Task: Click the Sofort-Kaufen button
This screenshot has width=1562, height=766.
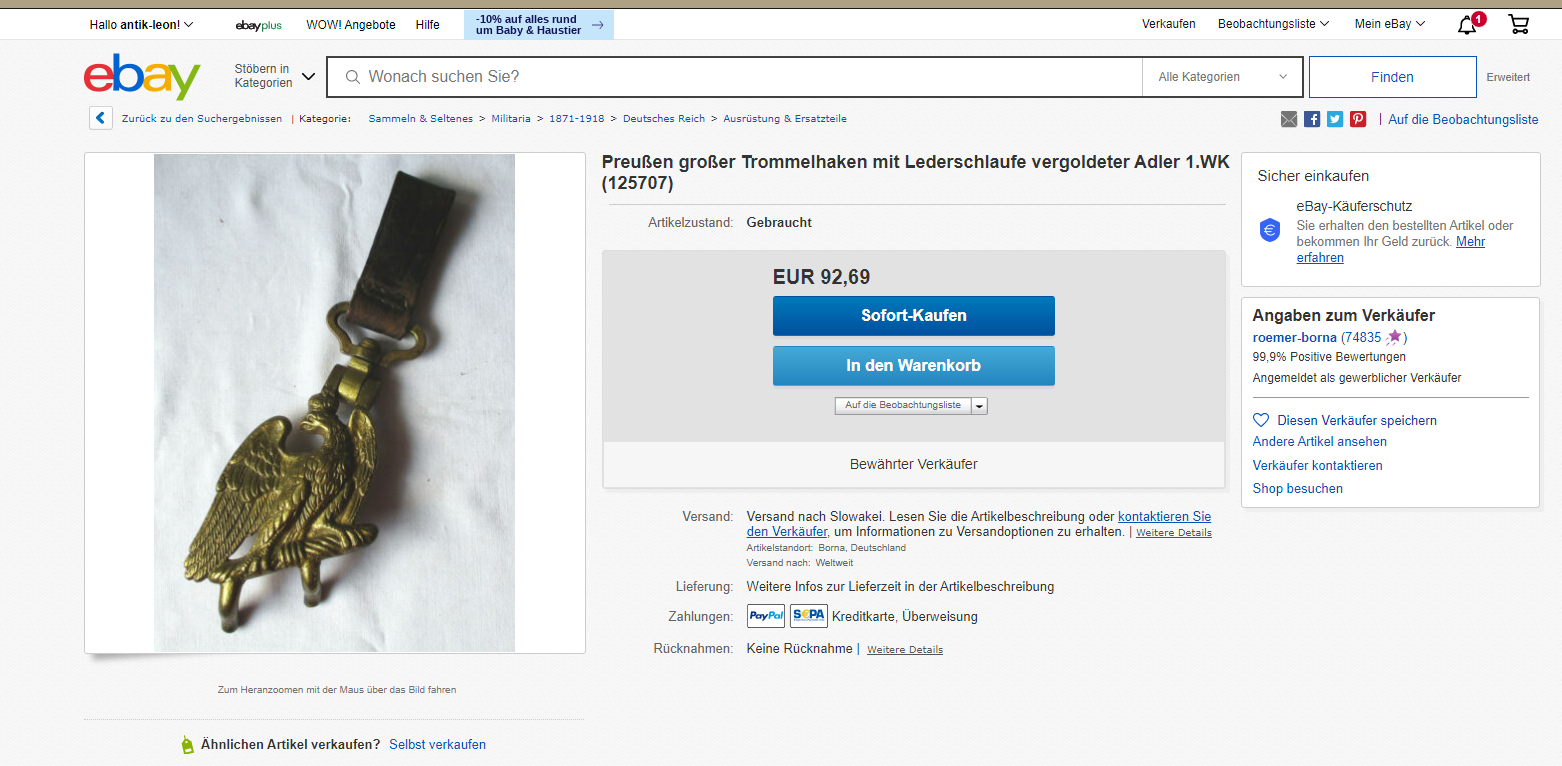Action: pos(914,316)
